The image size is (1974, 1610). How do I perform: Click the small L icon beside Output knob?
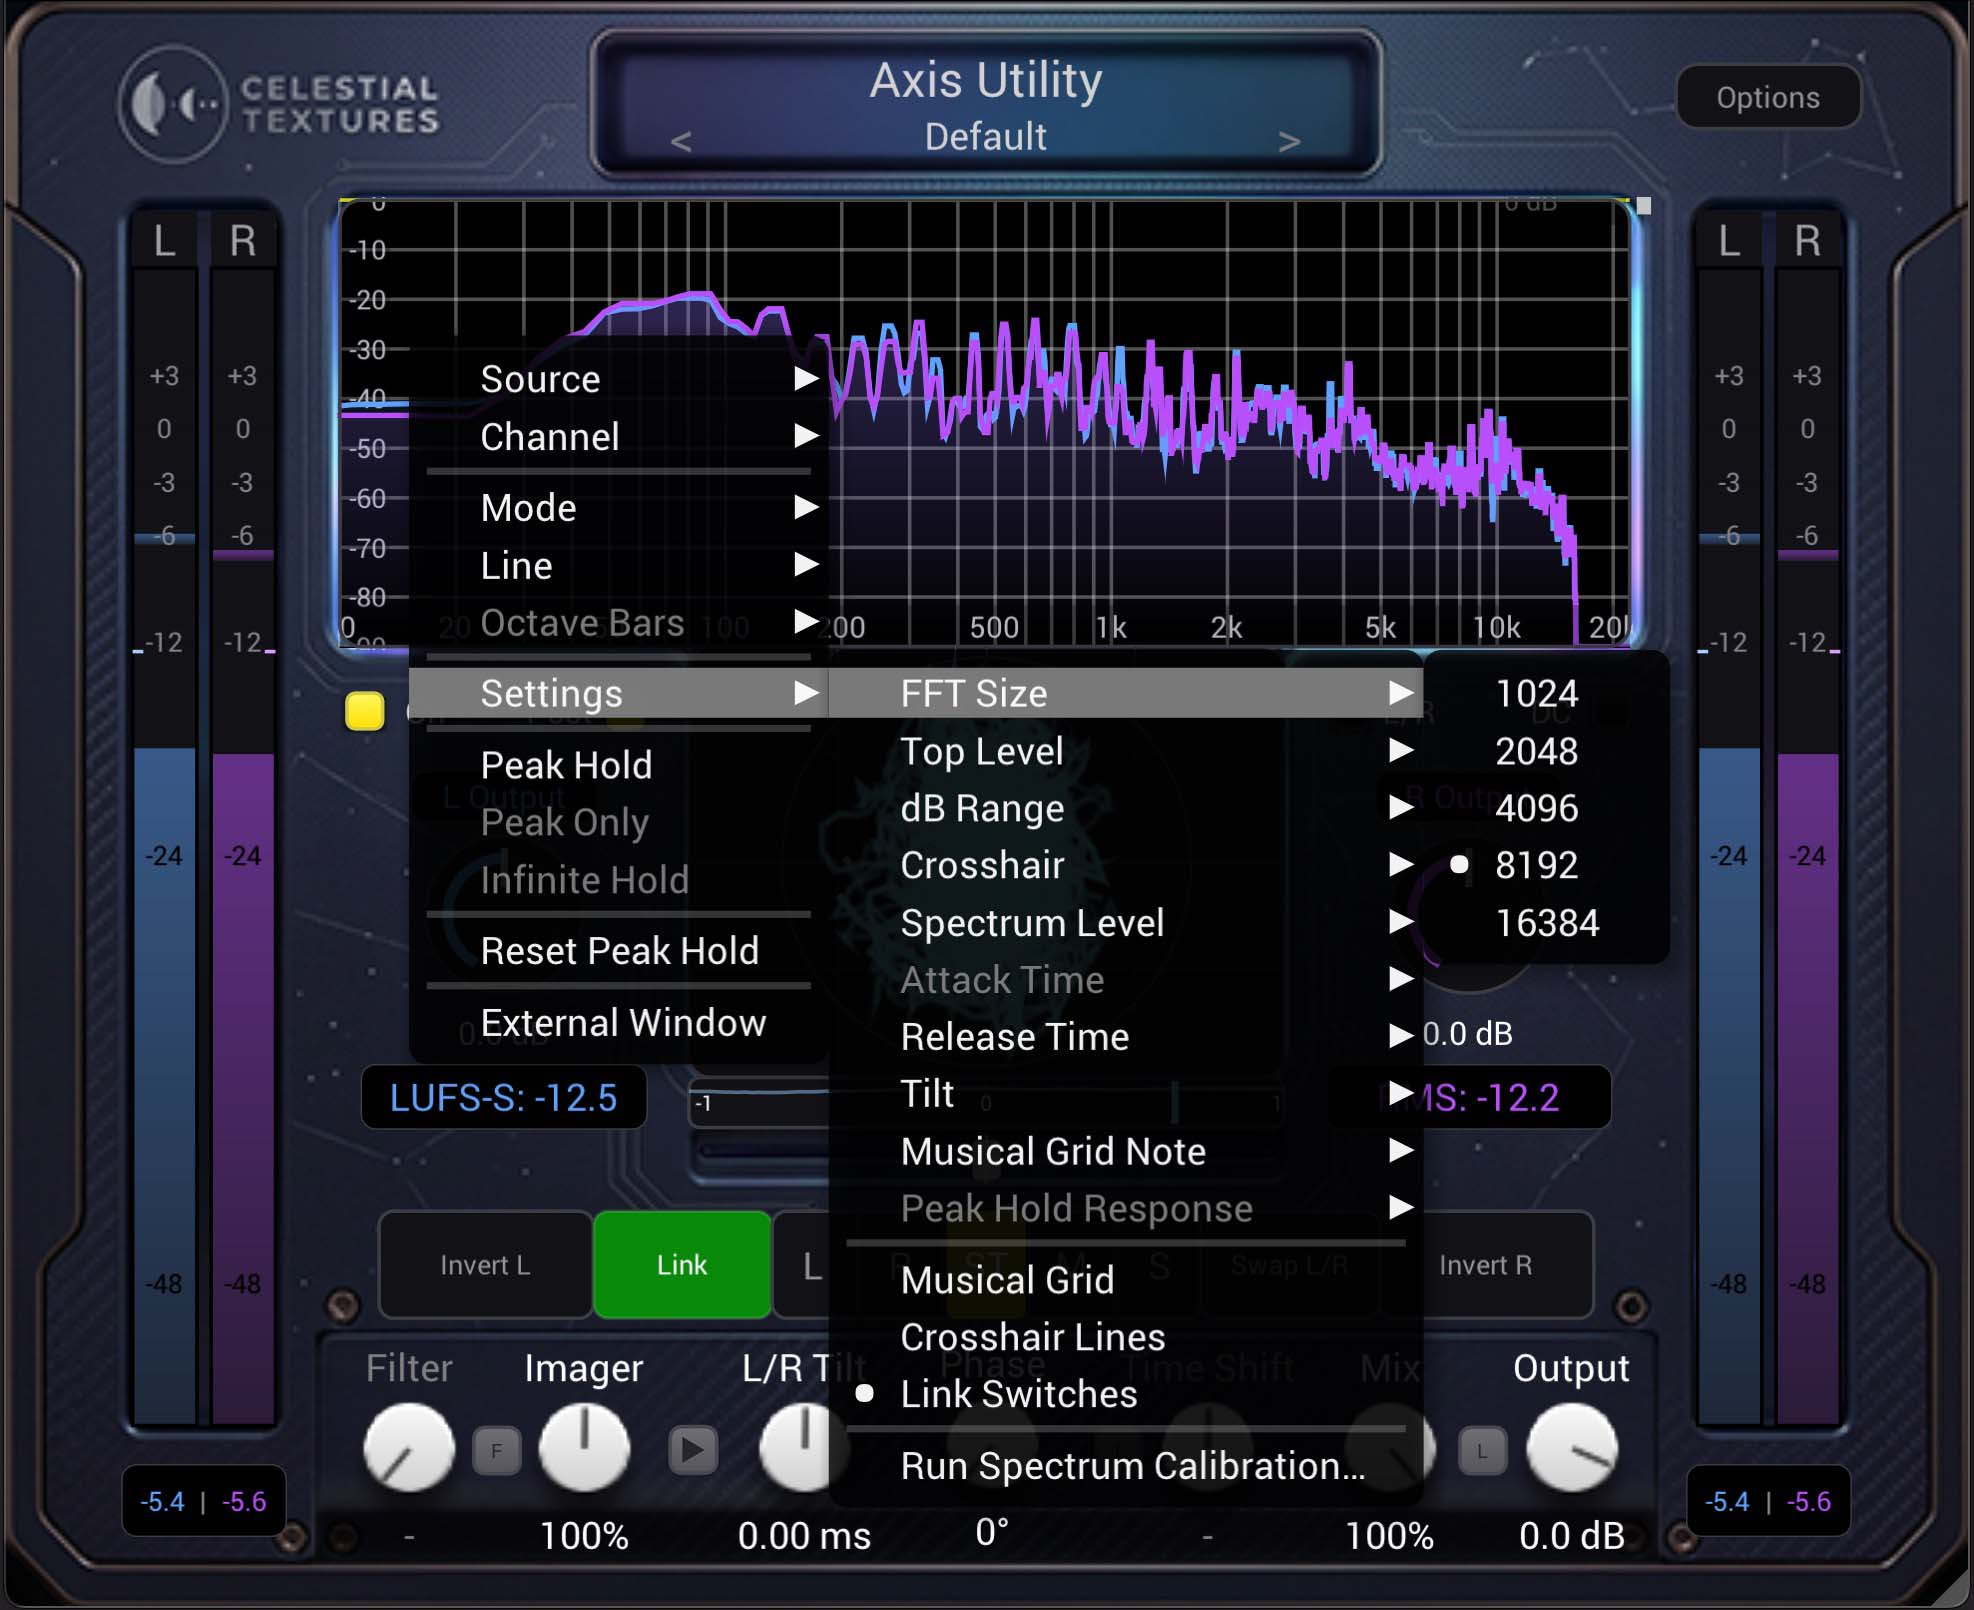(1482, 1450)
